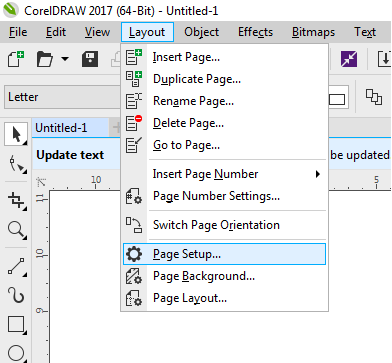Screen dimensions: 392x363
Task: Choose Page Layout... option
Action: [224, 298]
